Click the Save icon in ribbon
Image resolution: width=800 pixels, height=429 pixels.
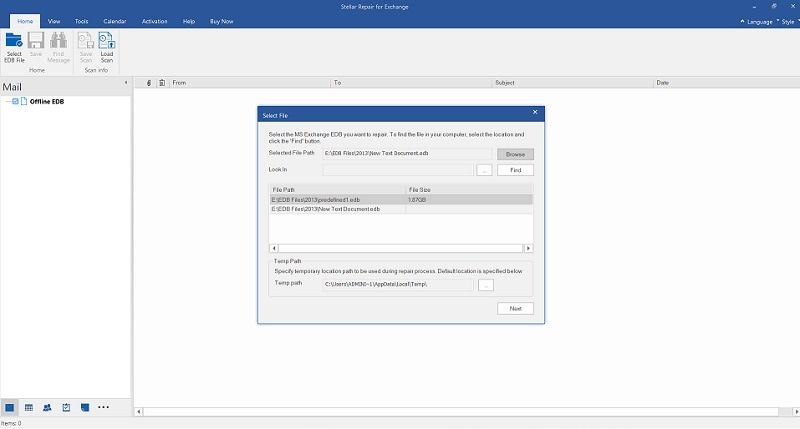[x=36, y=44]
